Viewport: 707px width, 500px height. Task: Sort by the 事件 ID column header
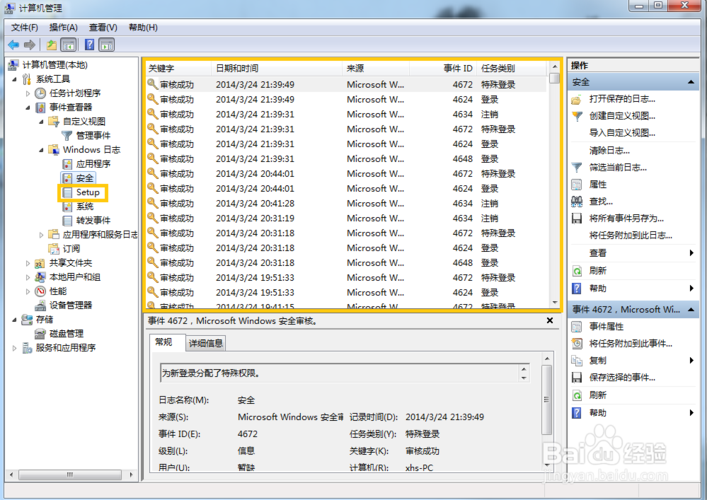pyautogui.click(x=443, y=69)
